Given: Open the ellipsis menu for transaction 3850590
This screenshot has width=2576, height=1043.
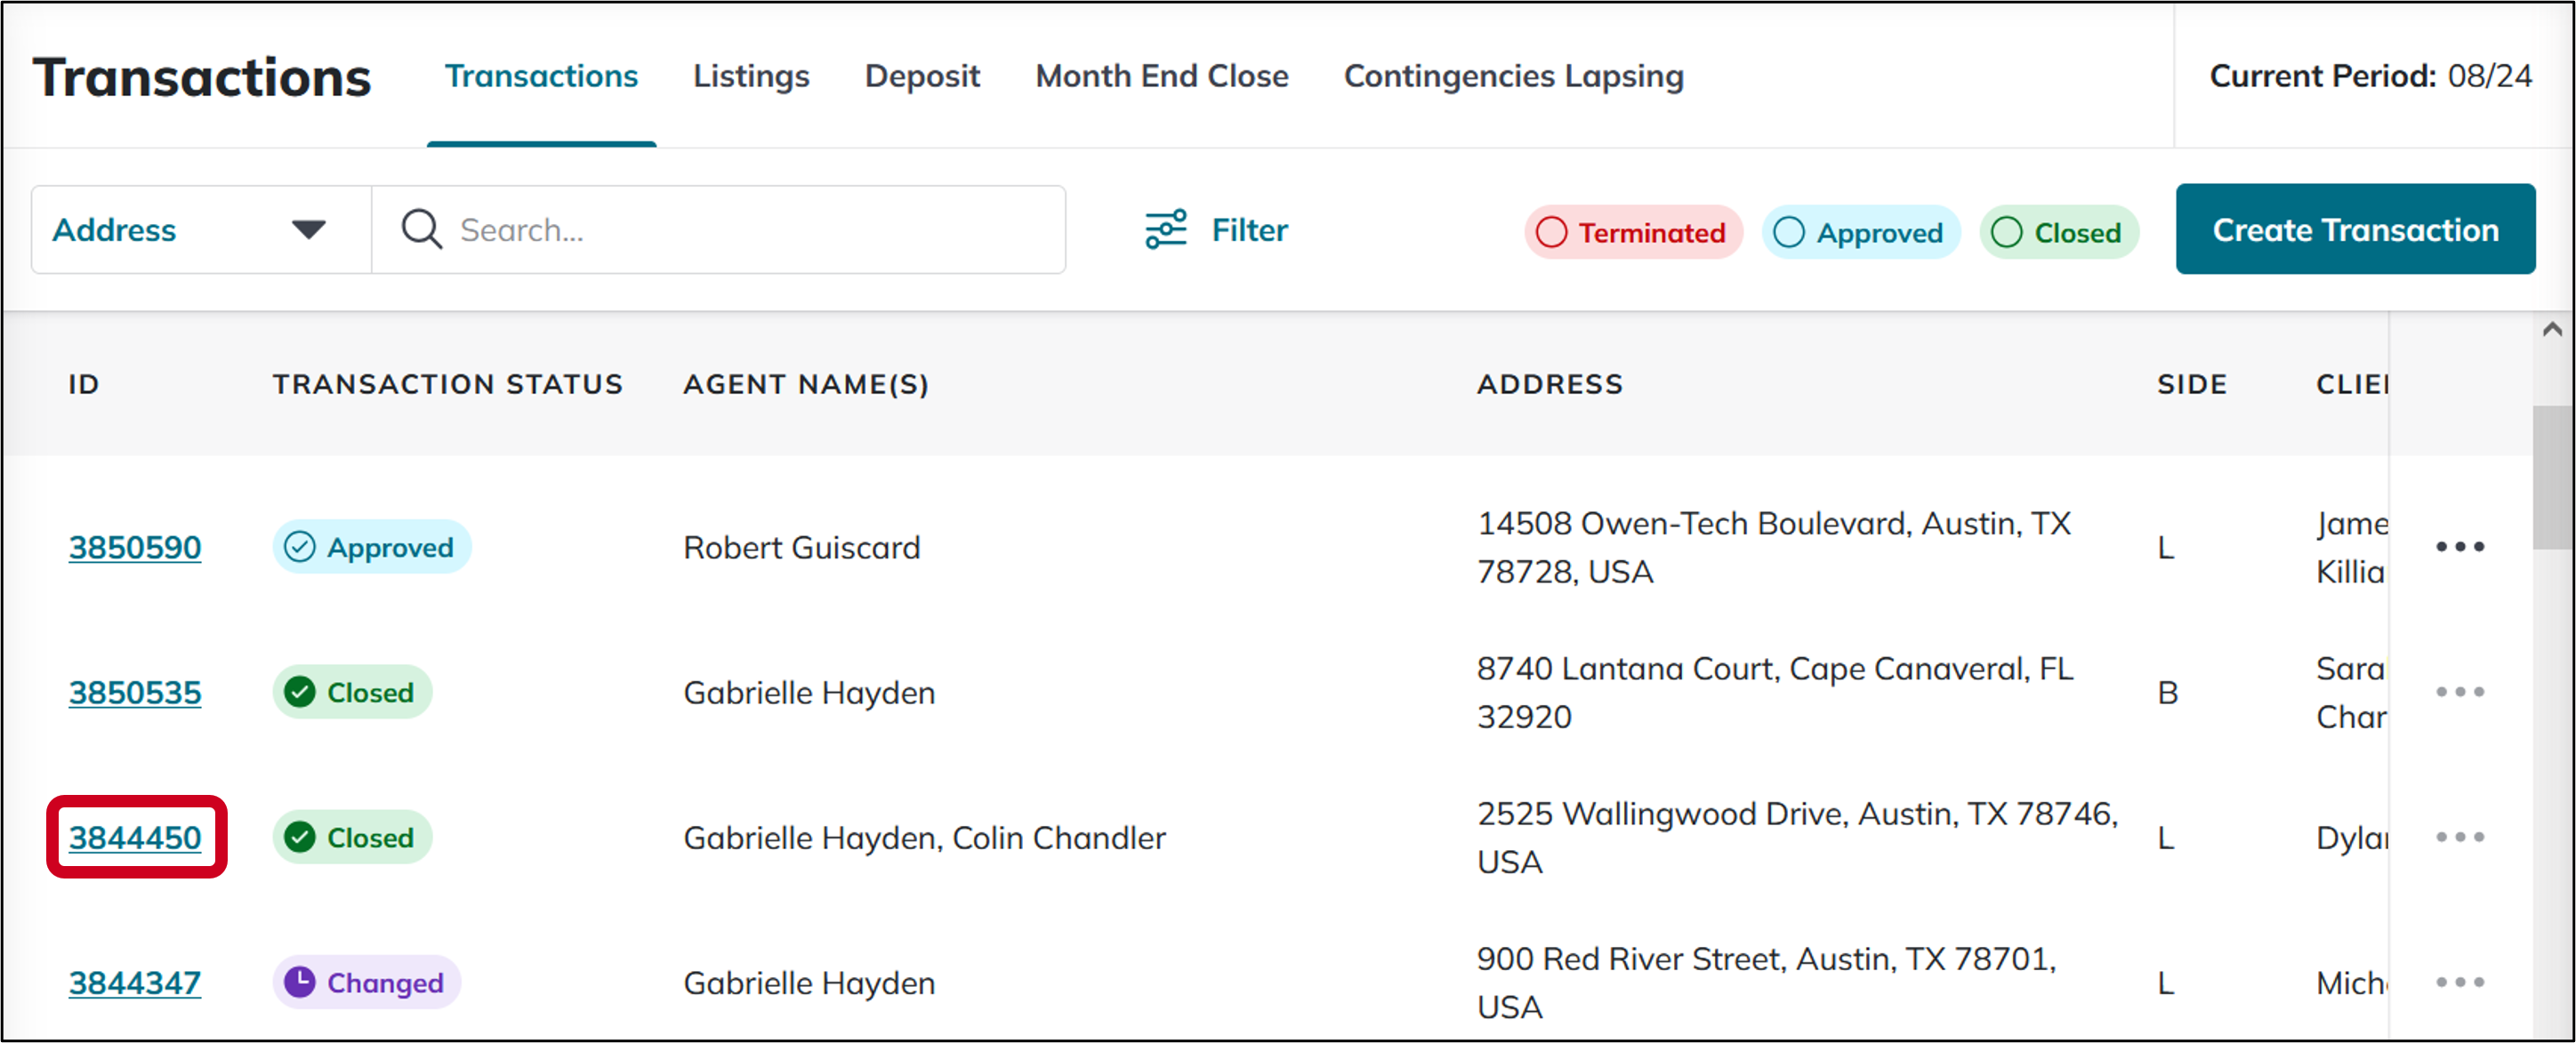Looking at the screenshot, I should point(2462,546).
